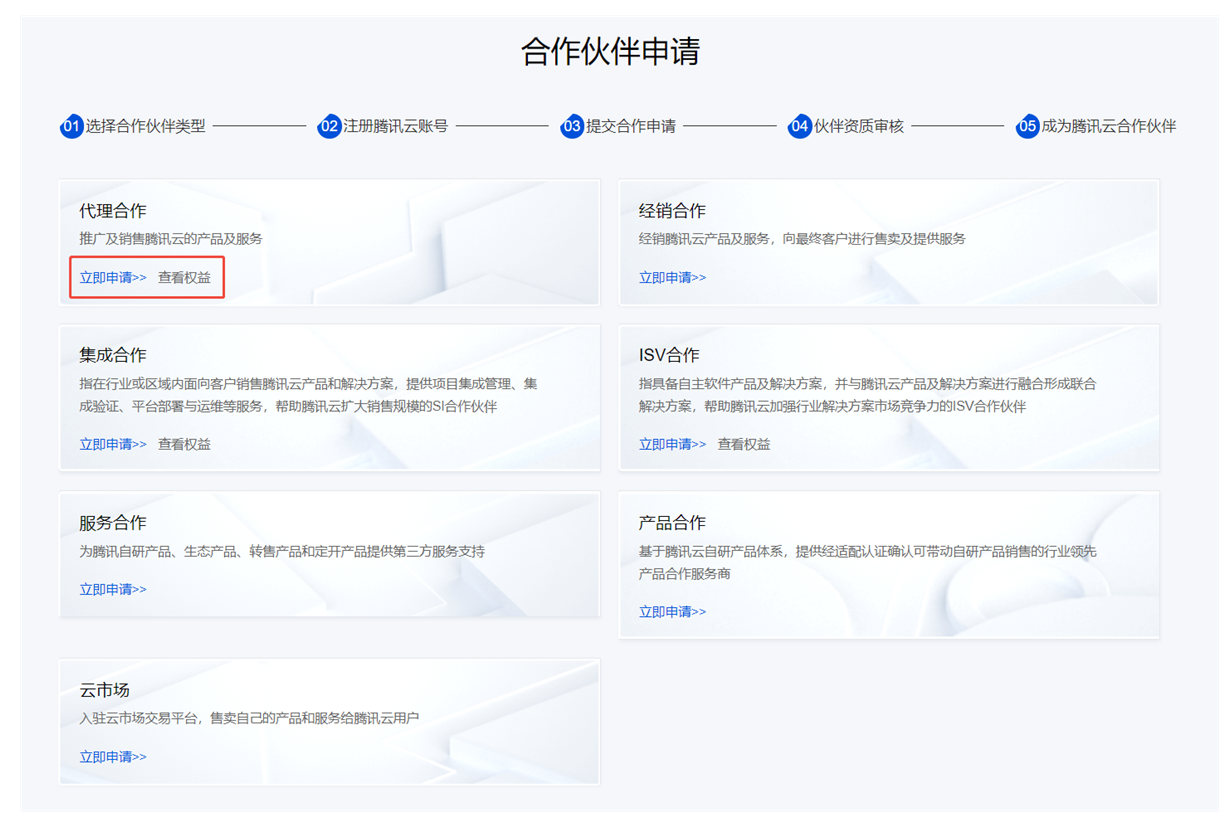Click 立即申请>> in the ISV合作 card
1231x831 pixels.
(672, 444)
